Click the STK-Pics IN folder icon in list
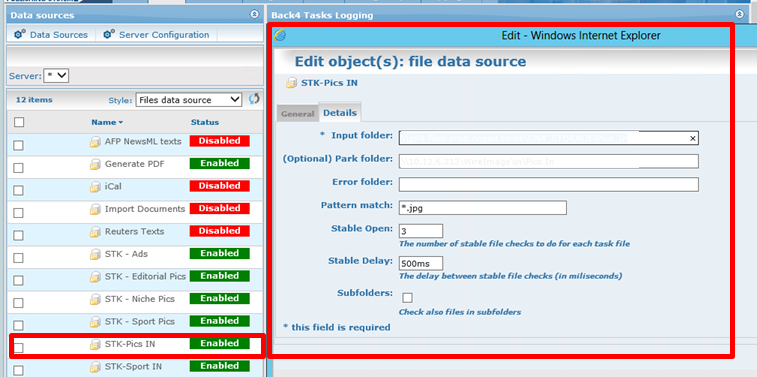 tap(95, 345)
